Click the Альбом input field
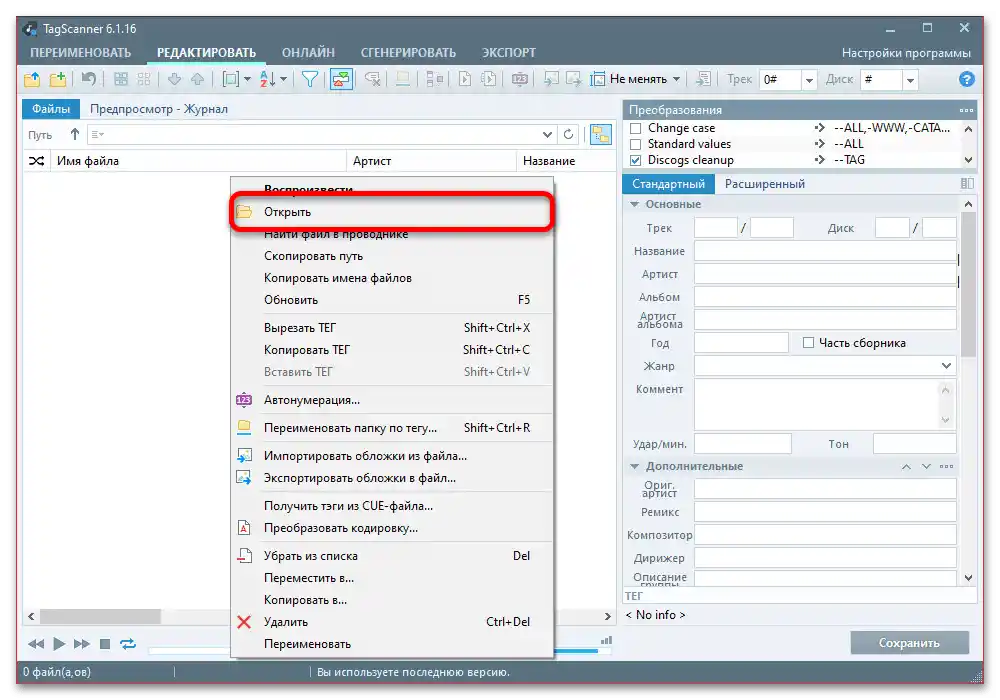 tap(825, 297)
